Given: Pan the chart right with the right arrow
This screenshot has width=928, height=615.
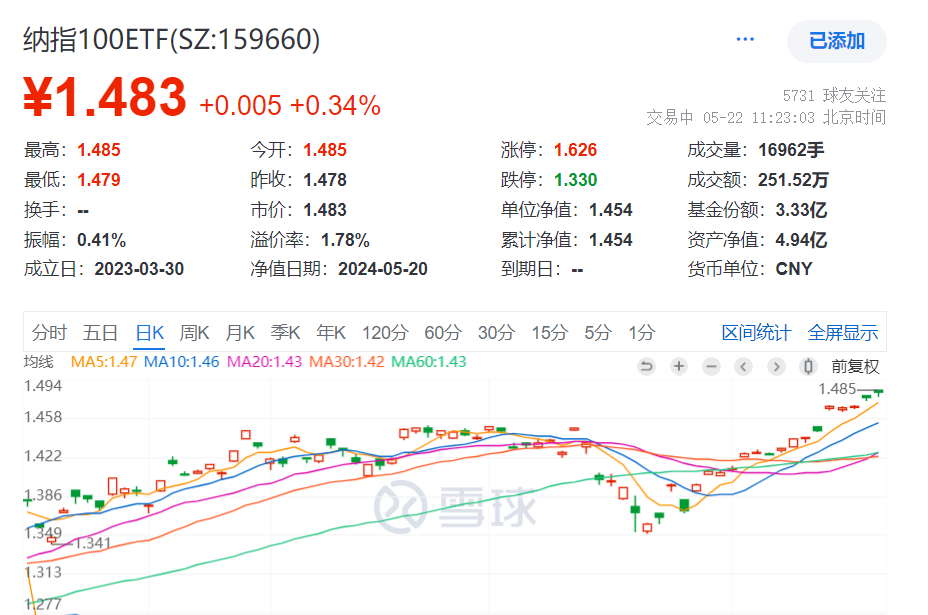Looking at the screenshot, I should (x=775, y=366).
